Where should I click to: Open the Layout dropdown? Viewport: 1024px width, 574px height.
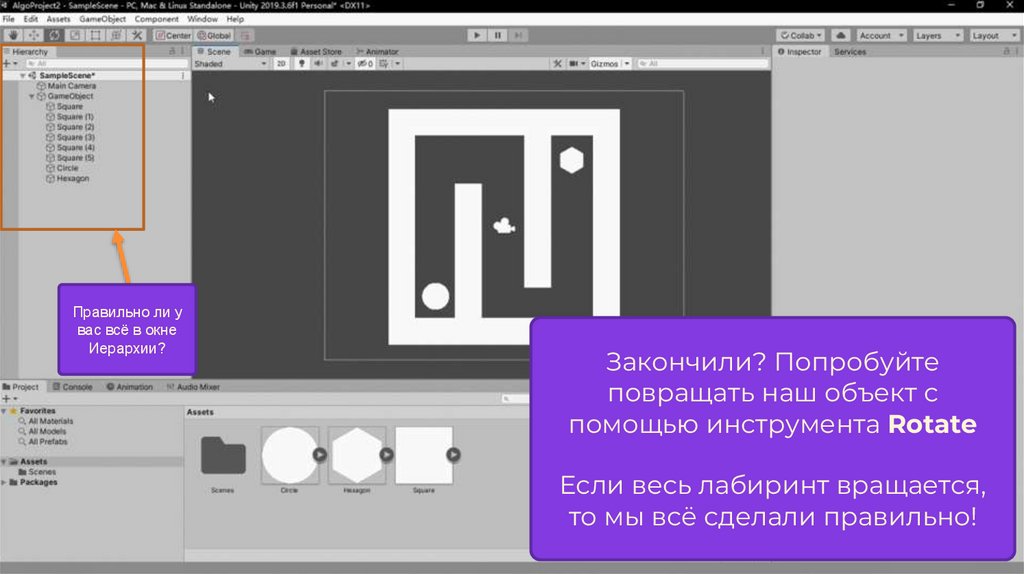coord(993,35)
